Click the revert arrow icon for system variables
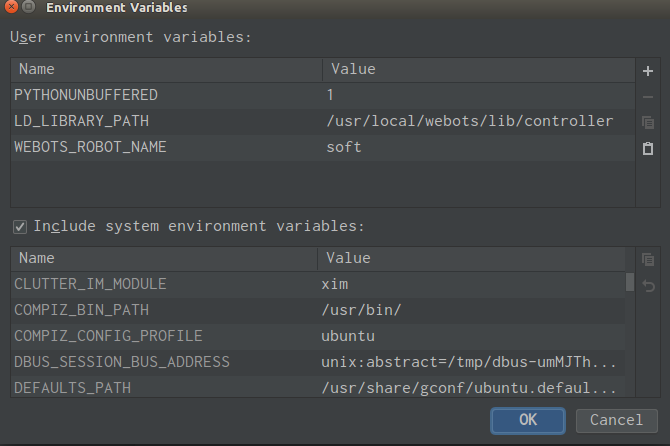670x446 pixels. click(x=647, y=285)
